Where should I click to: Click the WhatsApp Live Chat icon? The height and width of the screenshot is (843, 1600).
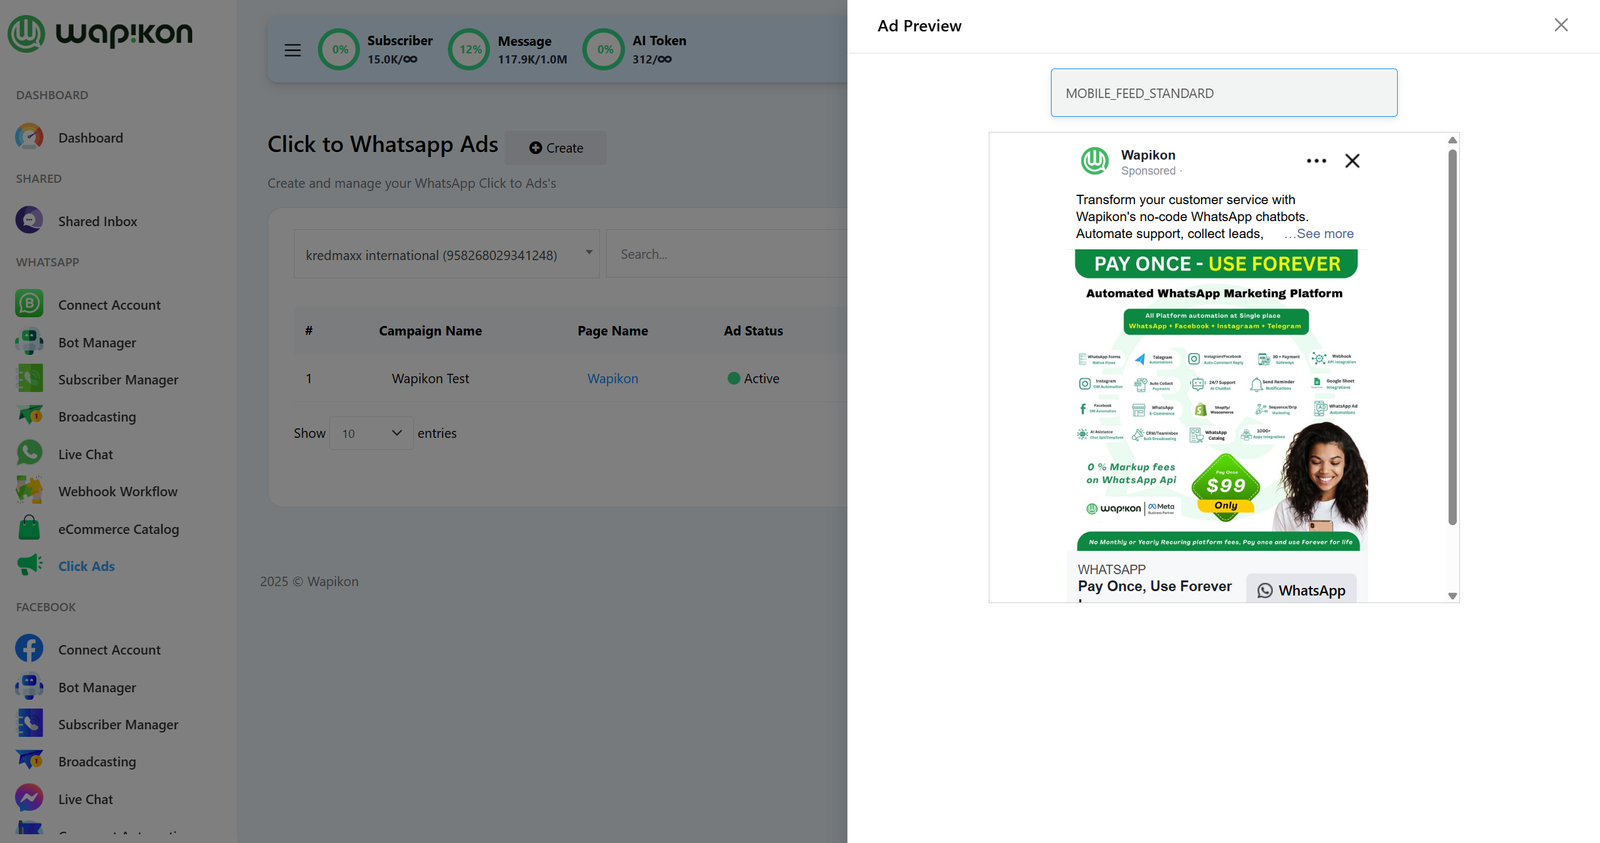(x=29, y=453)
